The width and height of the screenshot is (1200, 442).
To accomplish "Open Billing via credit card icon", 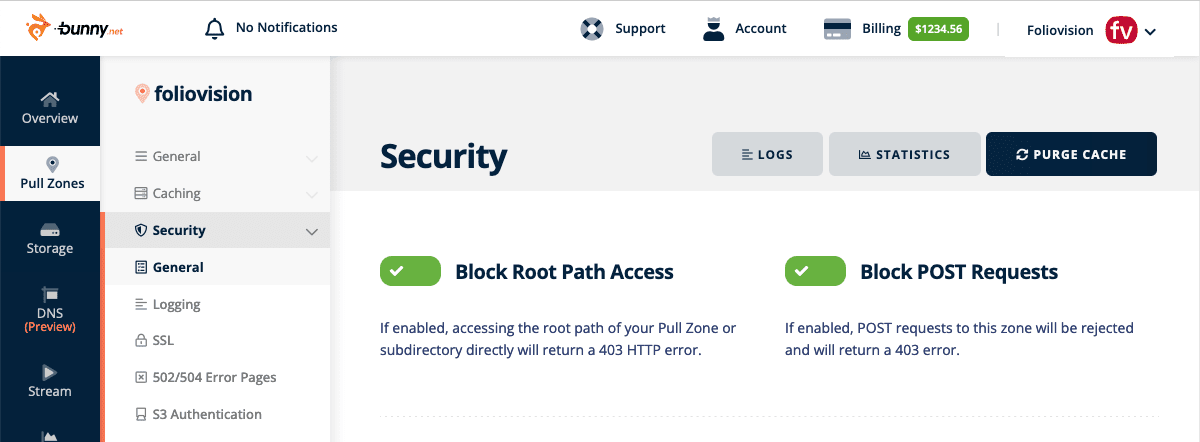I will [x=837, y=29].
